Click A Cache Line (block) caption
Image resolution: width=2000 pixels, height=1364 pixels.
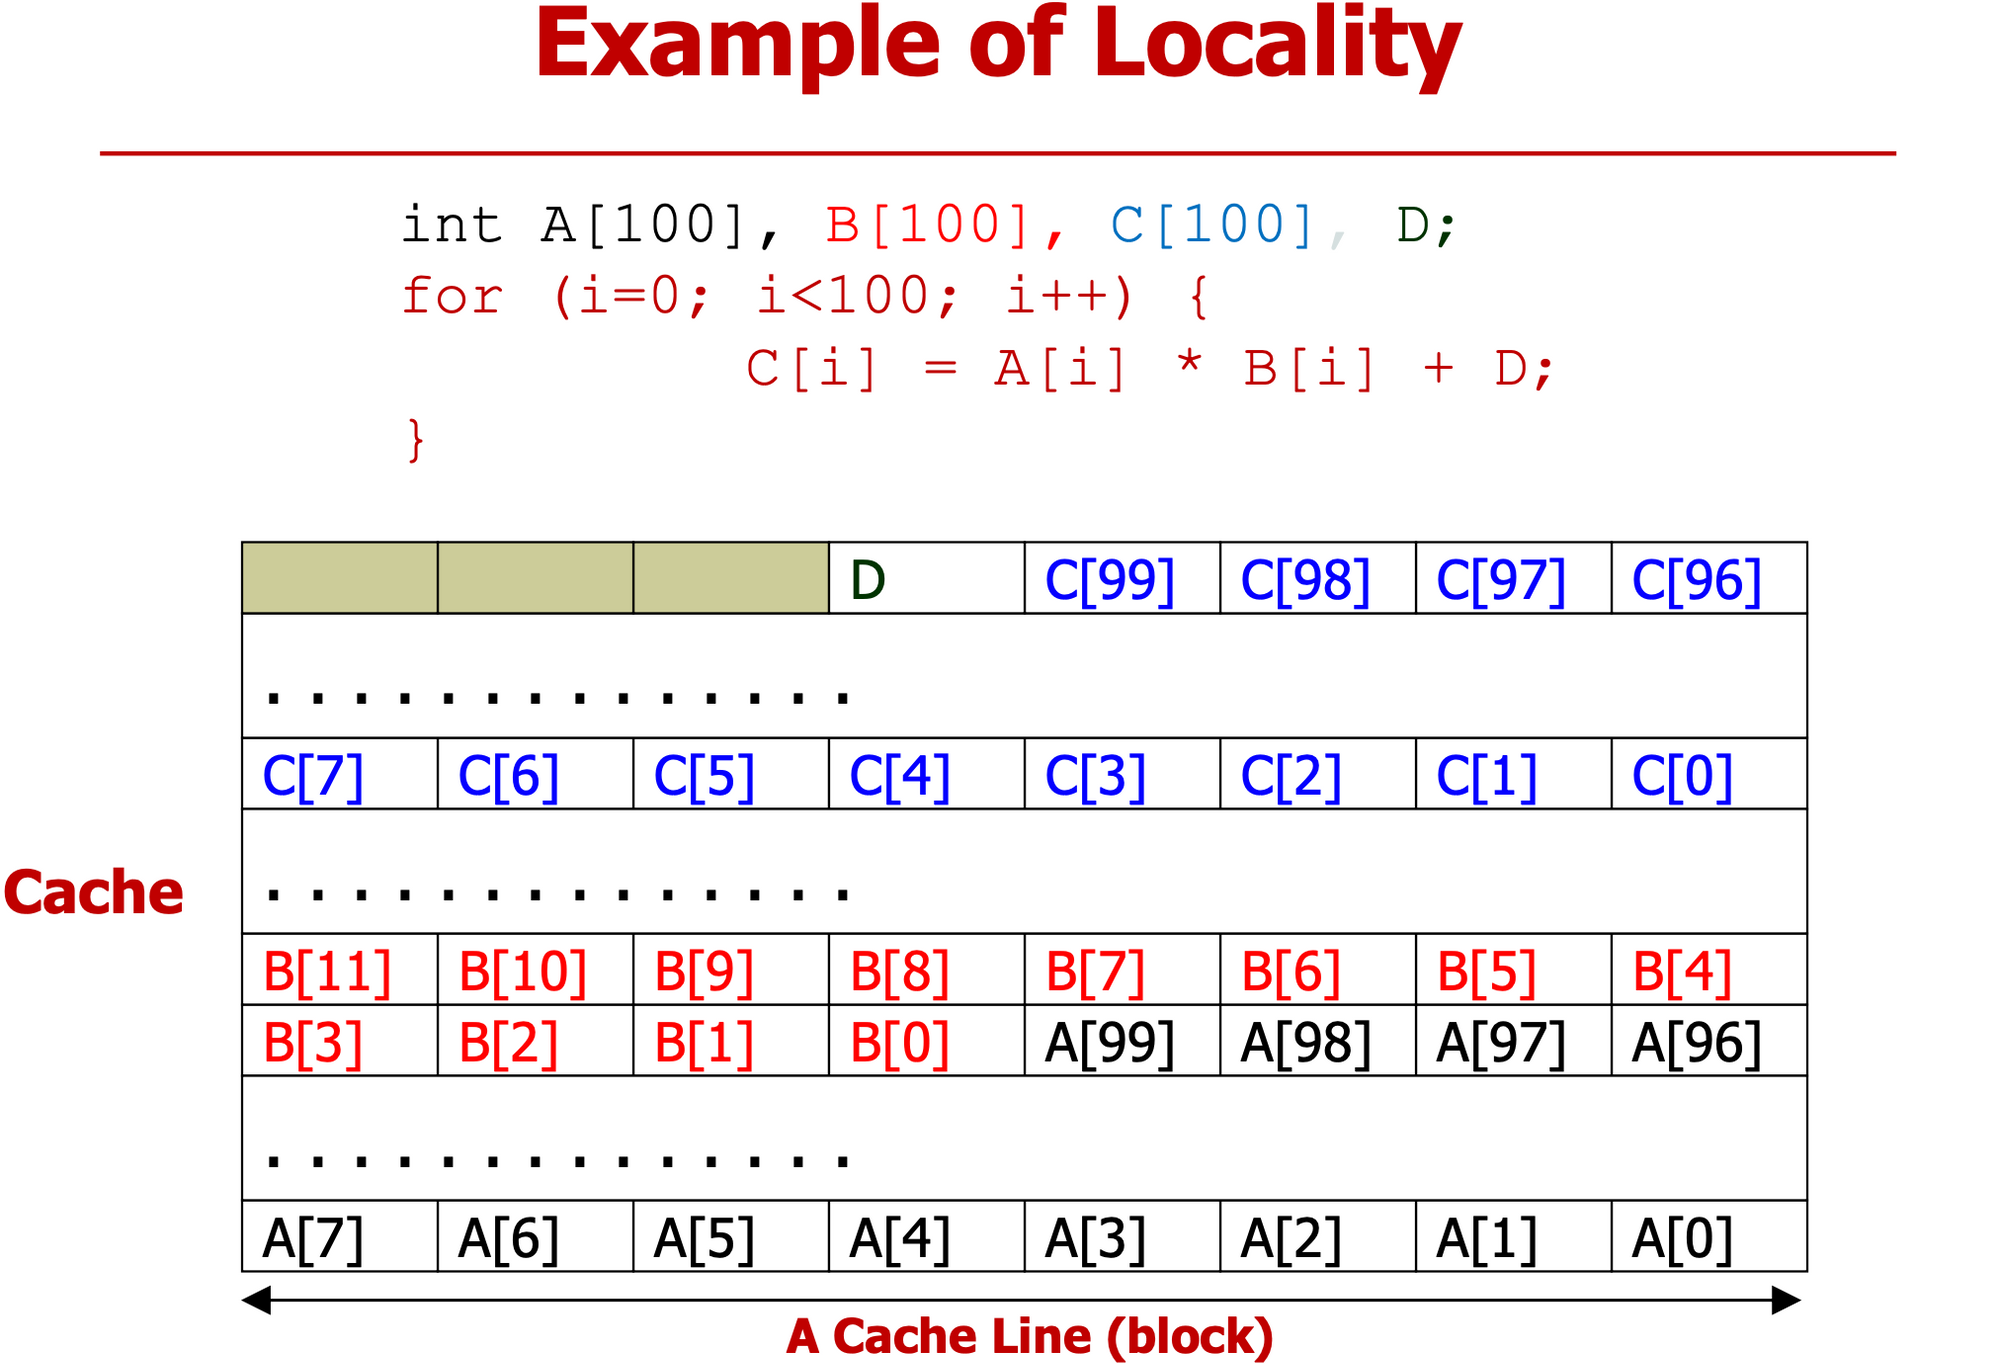point(1029,1336)
